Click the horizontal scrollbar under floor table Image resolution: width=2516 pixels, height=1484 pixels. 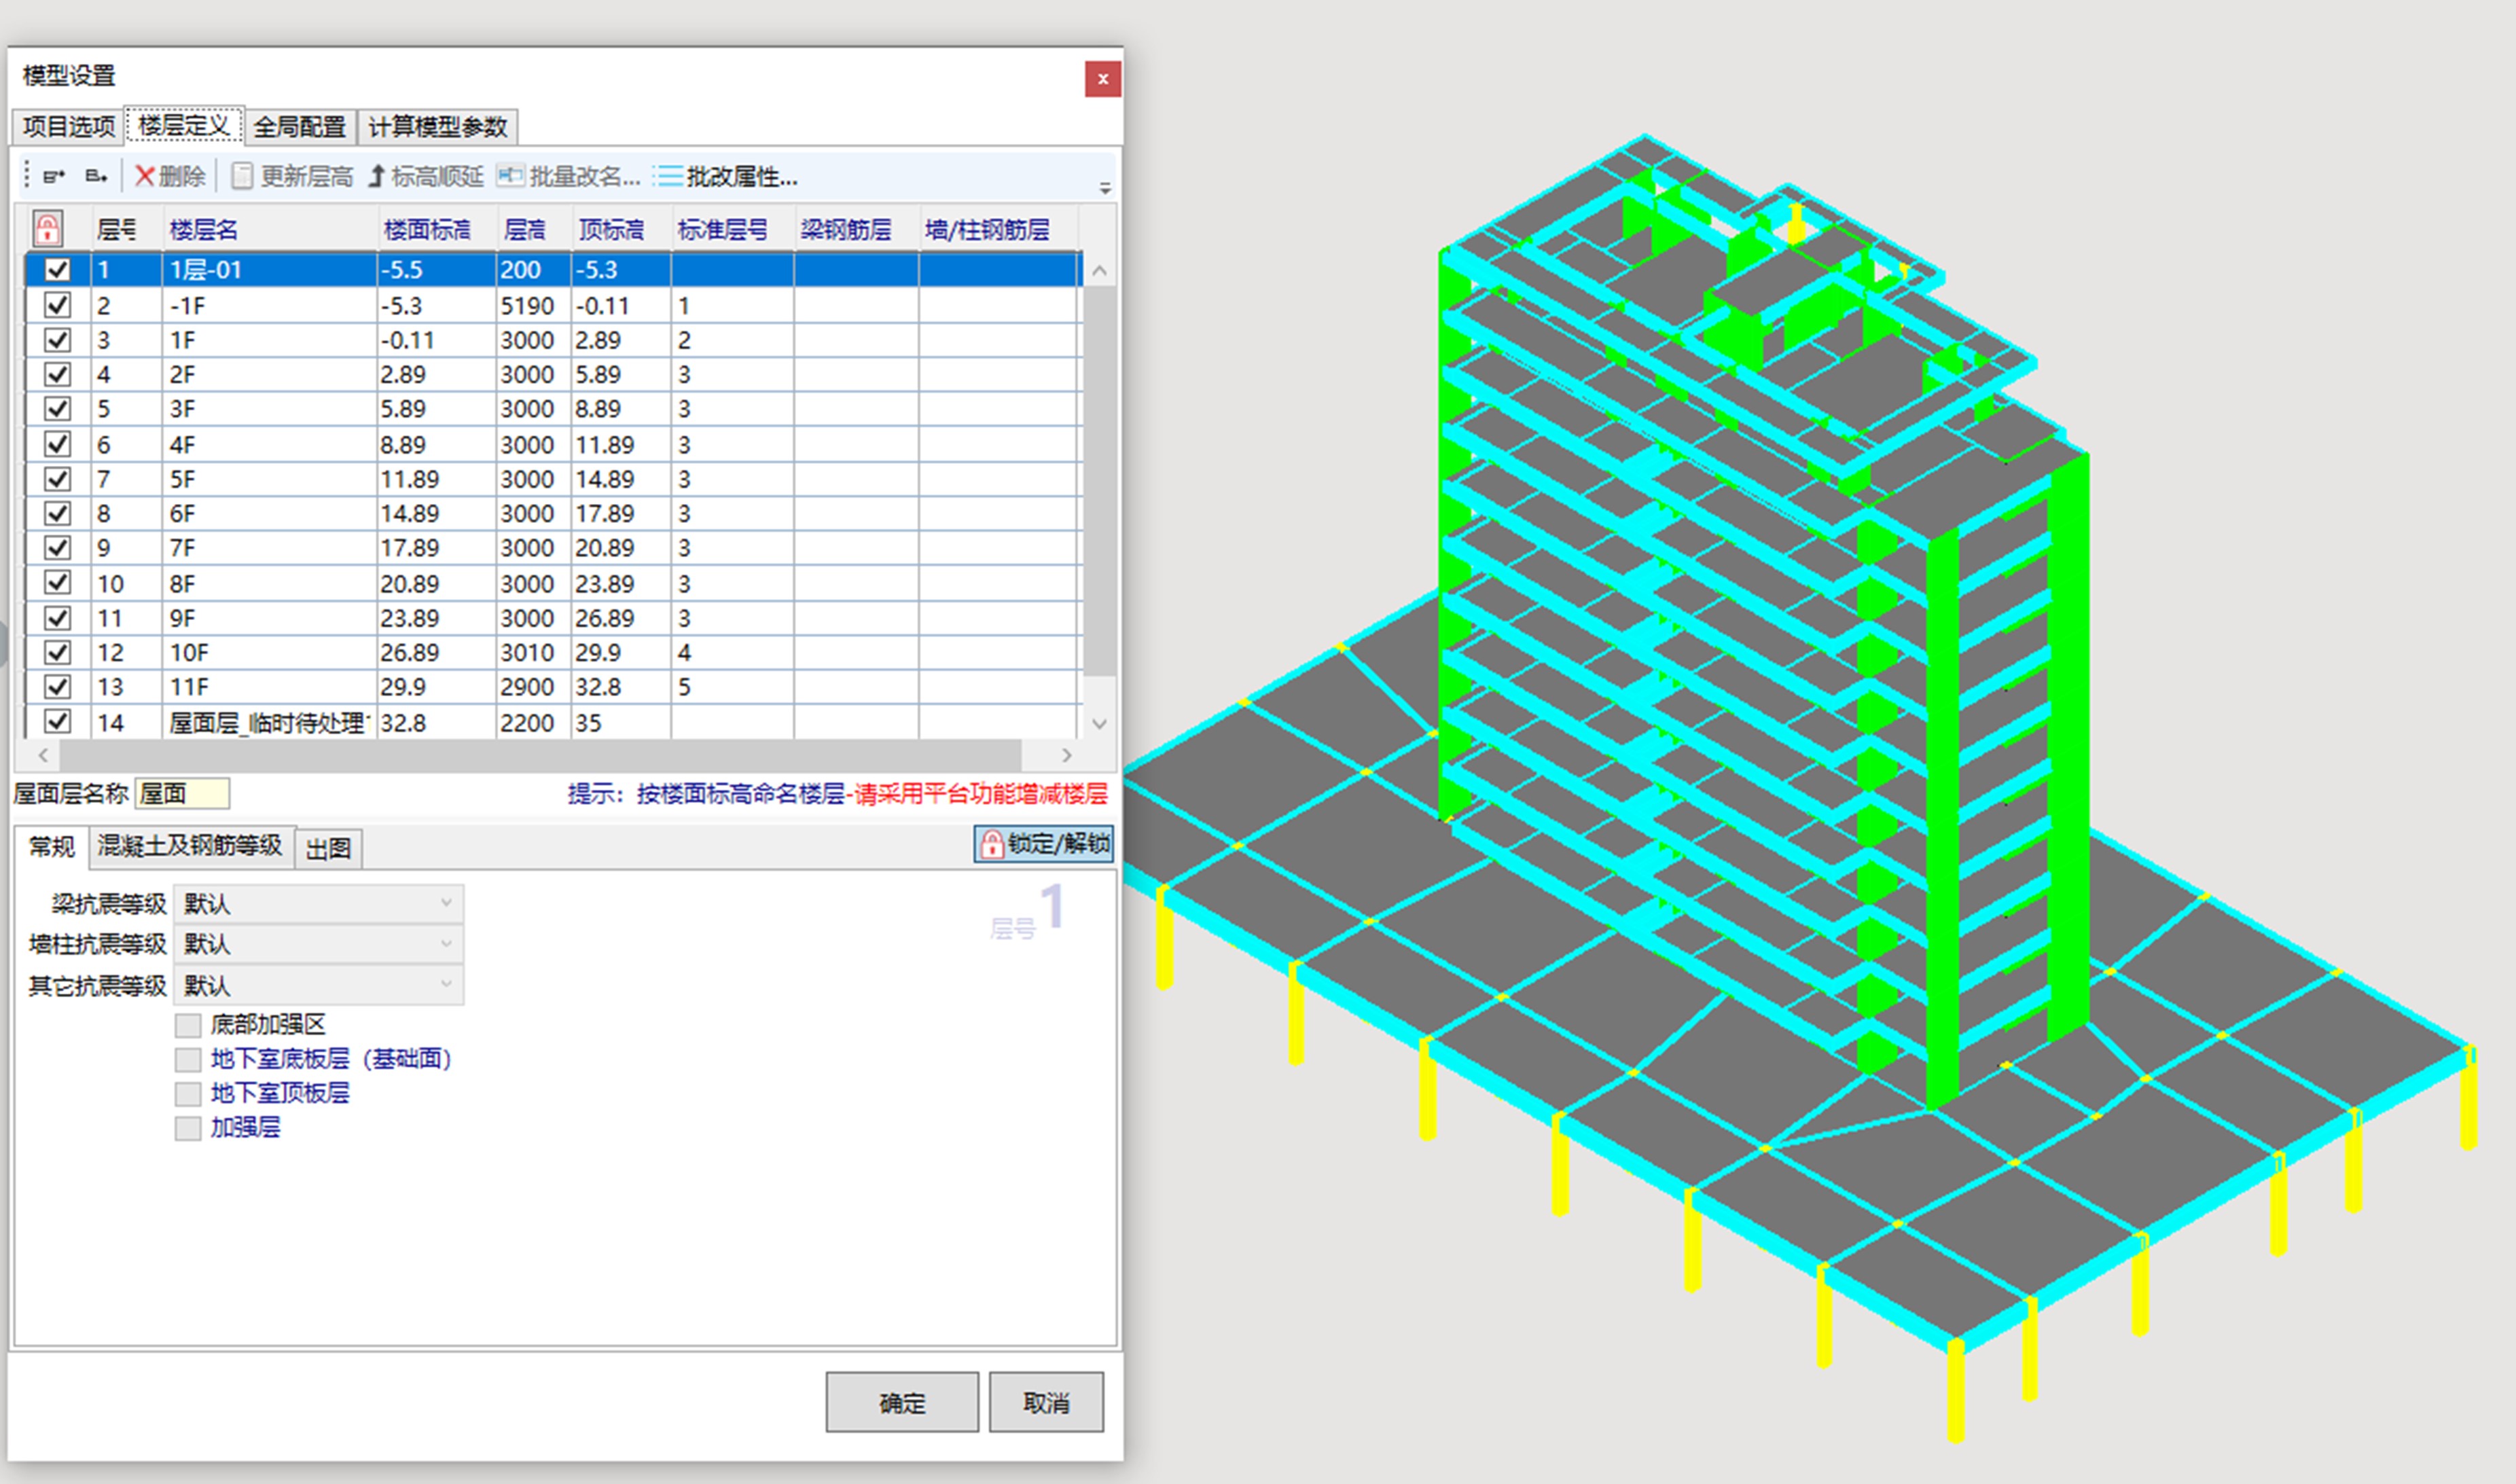(x=540, y=755)
